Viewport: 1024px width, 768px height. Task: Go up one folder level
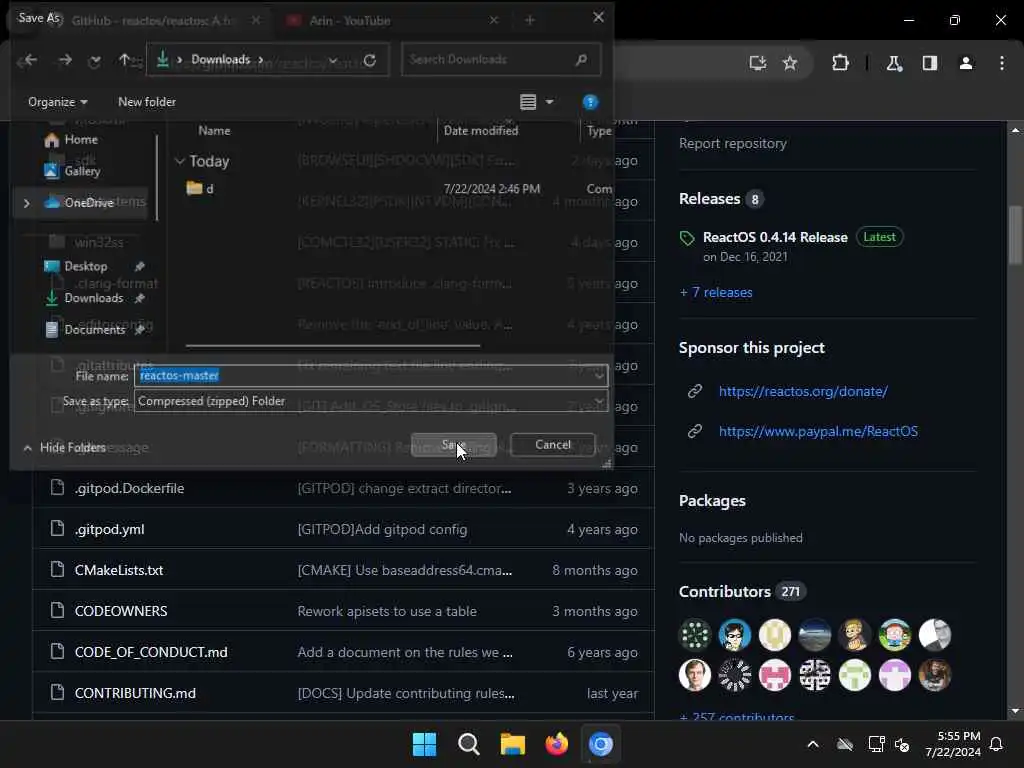(124, 60)
